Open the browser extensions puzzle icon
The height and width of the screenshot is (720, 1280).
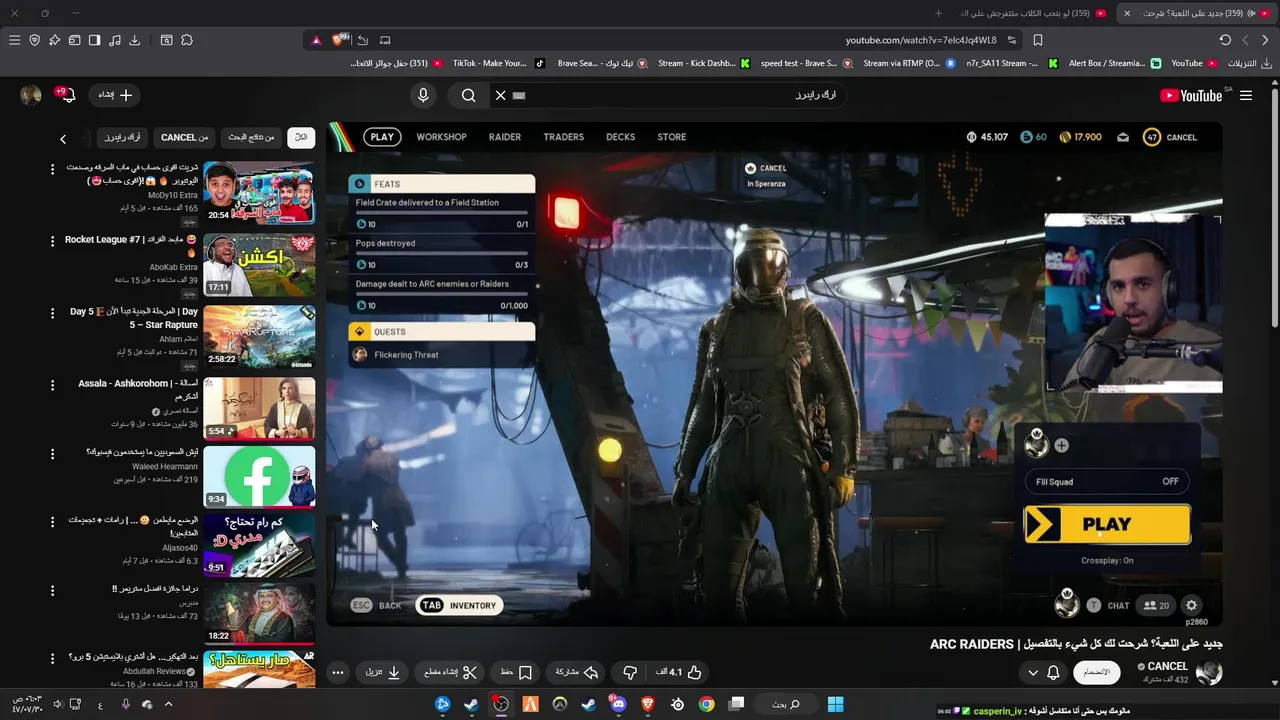pos(187,40)
